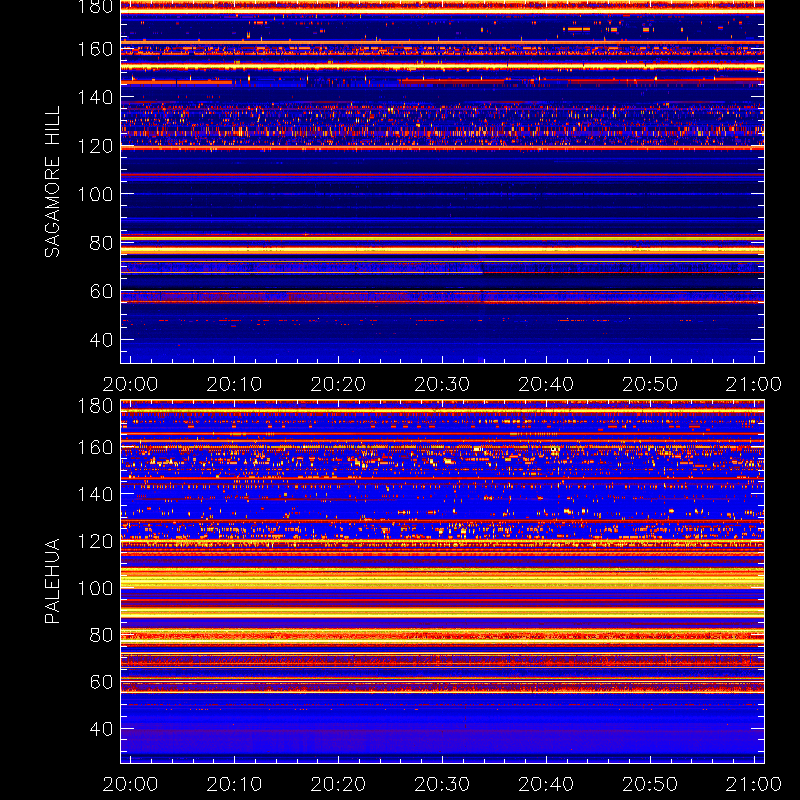Click the 140 tick label on Palehua plot
The height and width of the screenshot is (800, 800).
[x=95, y=494]
